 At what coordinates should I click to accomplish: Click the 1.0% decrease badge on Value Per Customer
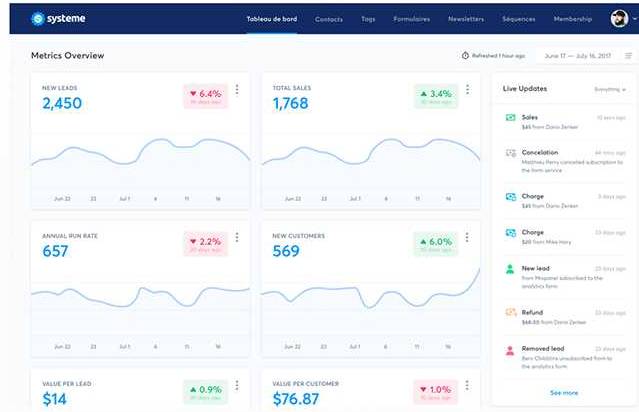(x=436, y=392)
